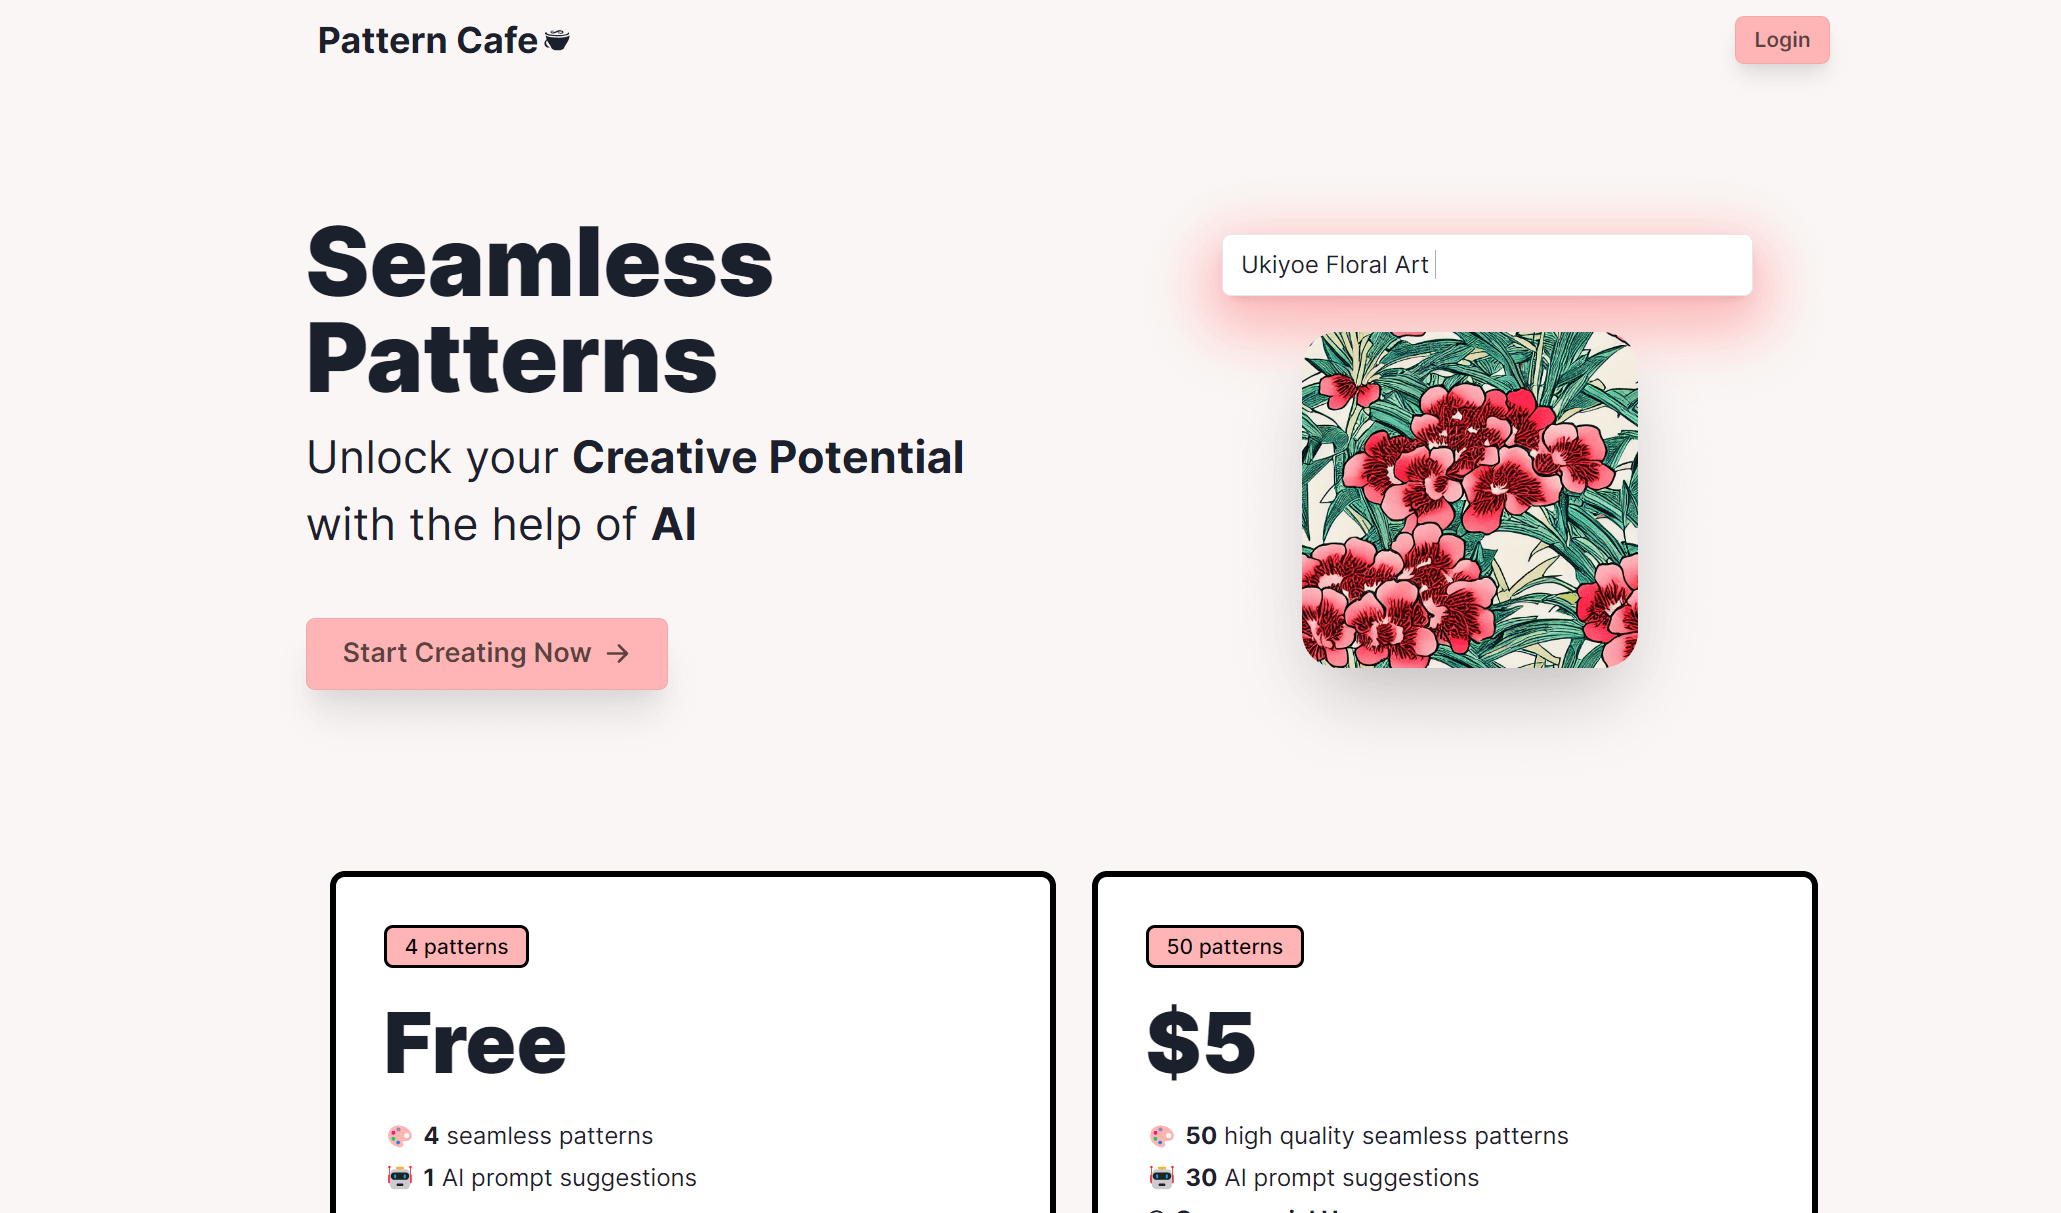Click the 30 AI prompt suggestions text
Image resolution: width=2061 pixels, height=1213 pixels.
[1332, 1178]
